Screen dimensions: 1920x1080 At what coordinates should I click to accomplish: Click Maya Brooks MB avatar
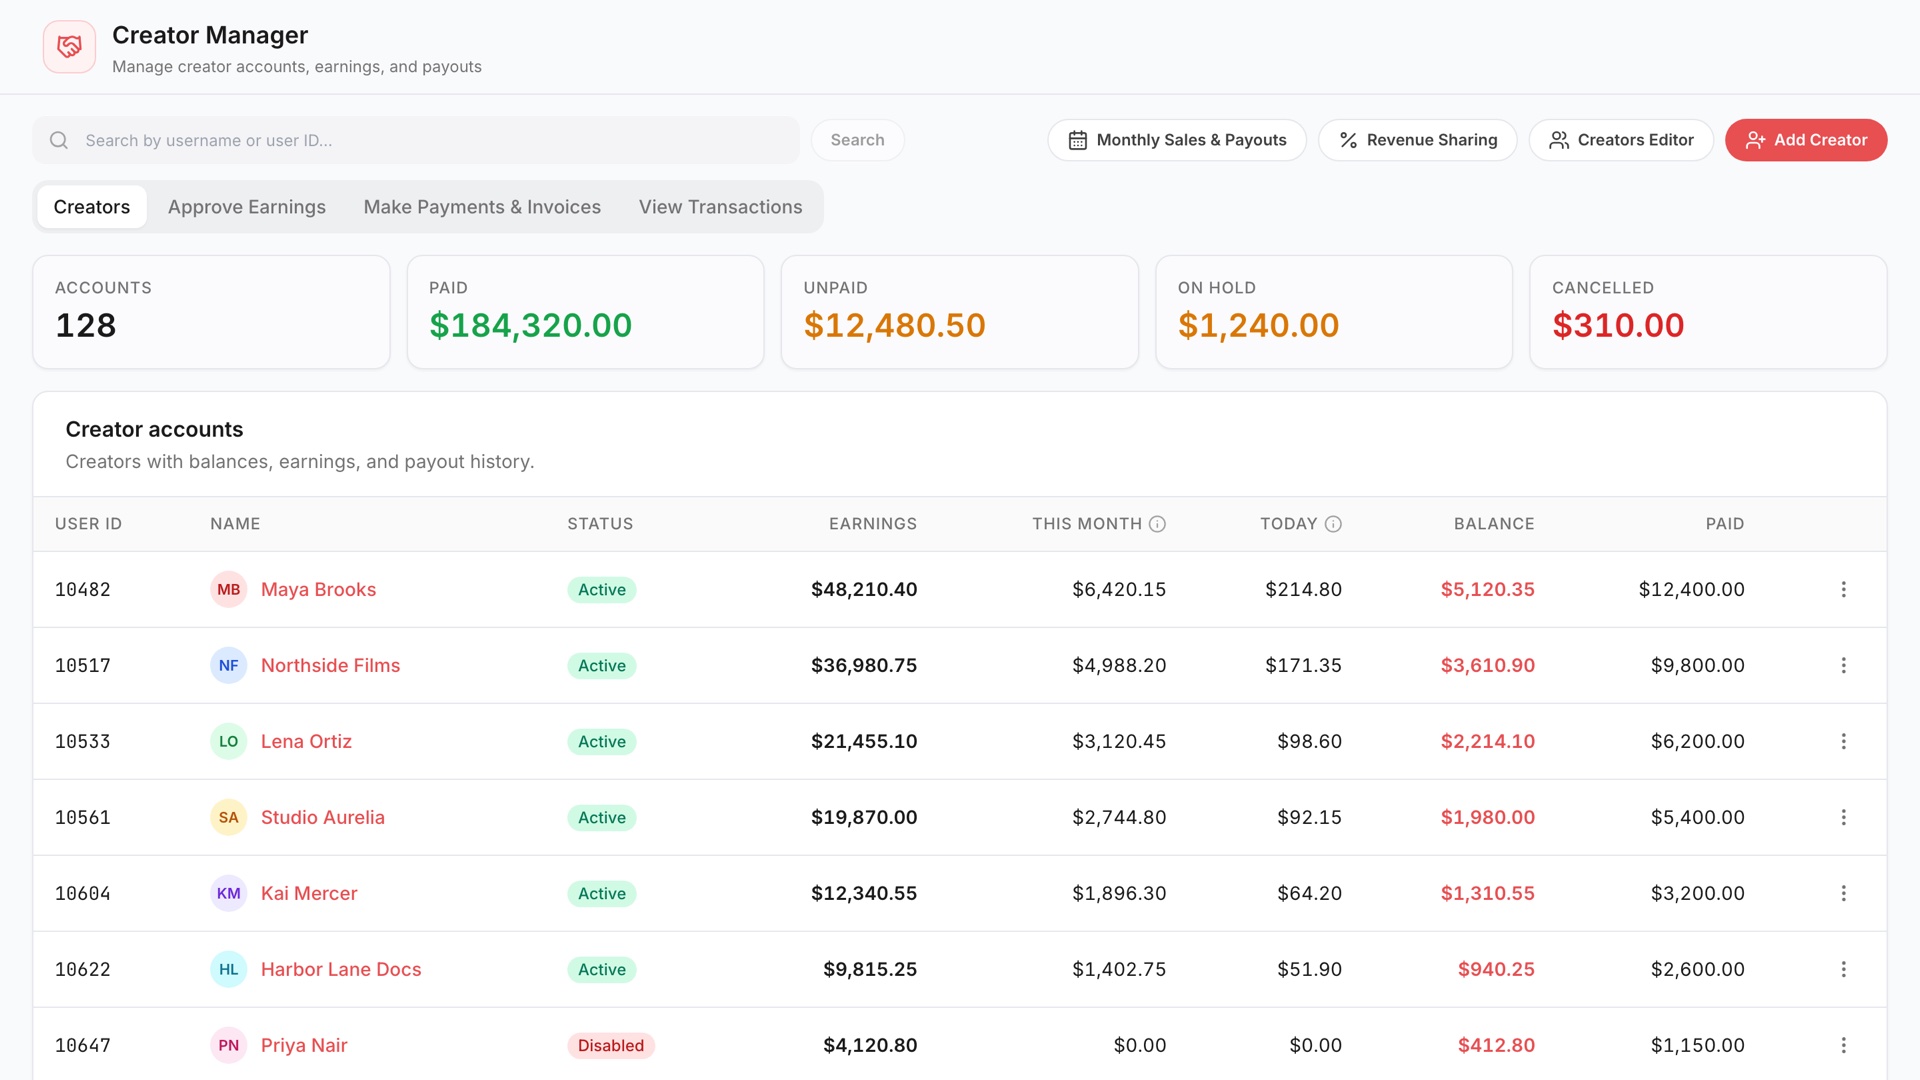(x=228, y=590)
